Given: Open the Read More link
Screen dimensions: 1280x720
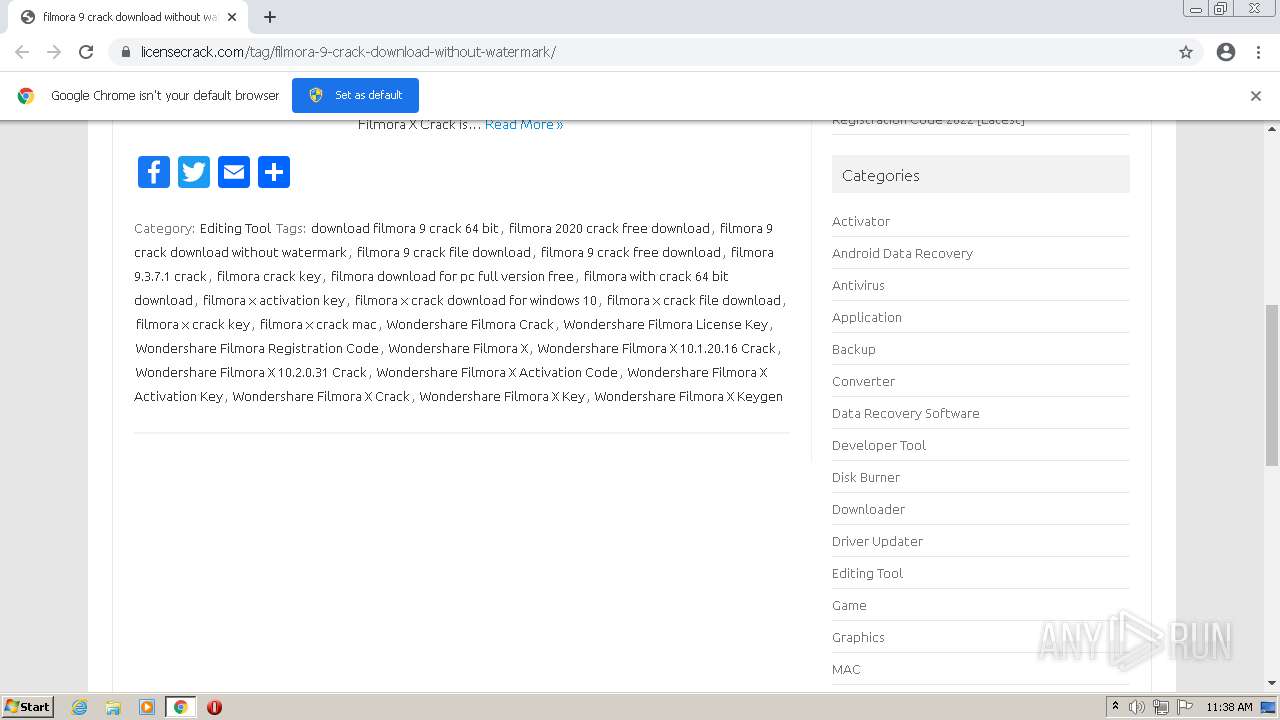Looking at the screenshot, I should [x=524, y=124].
